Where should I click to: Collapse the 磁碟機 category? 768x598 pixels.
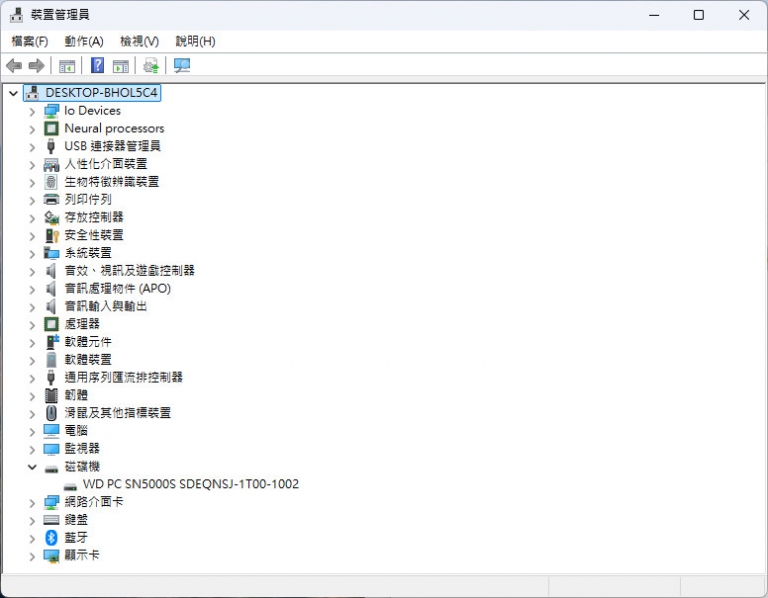(32, 467)
